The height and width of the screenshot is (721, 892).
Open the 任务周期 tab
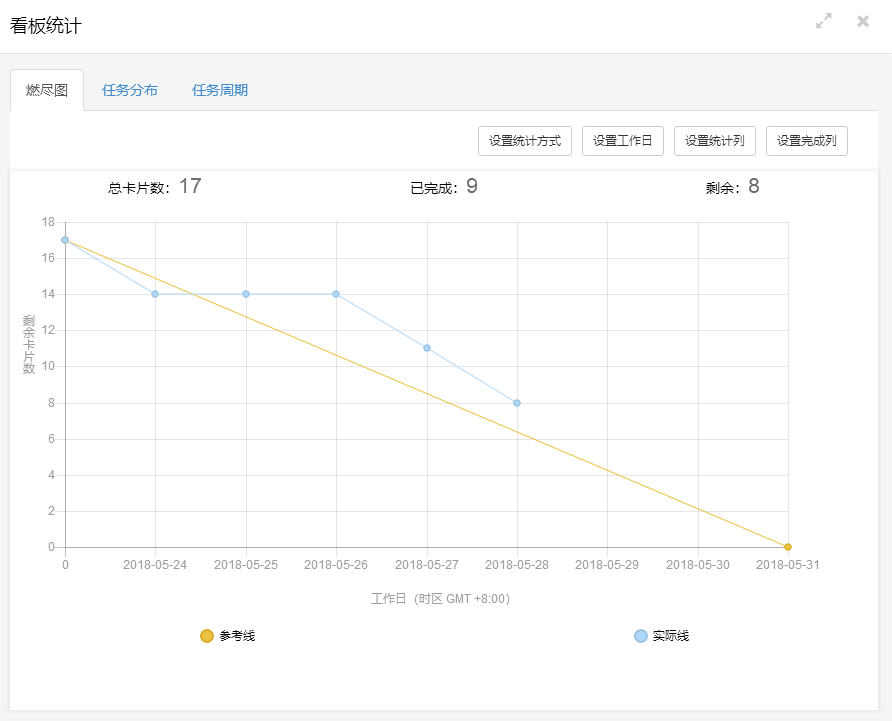pyautogui.click(x=220, y=90)
